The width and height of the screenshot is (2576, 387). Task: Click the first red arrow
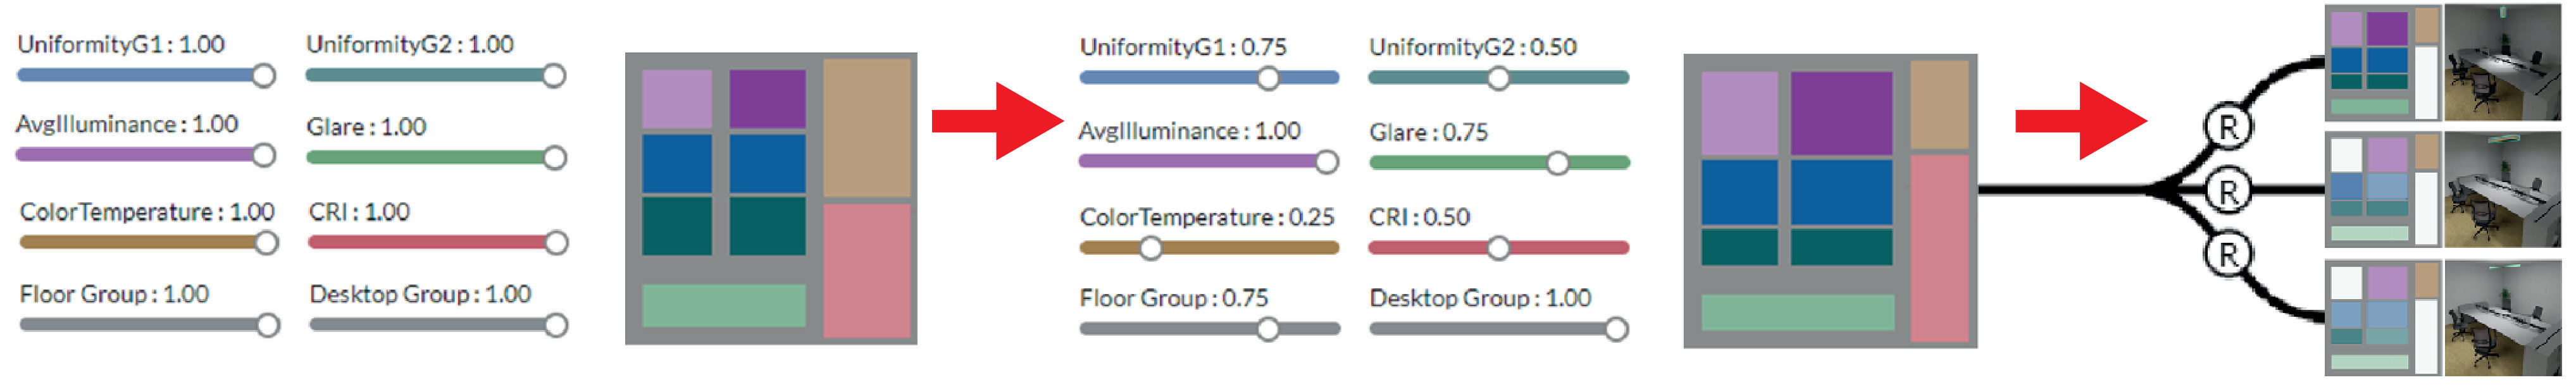tap(997, 121)
